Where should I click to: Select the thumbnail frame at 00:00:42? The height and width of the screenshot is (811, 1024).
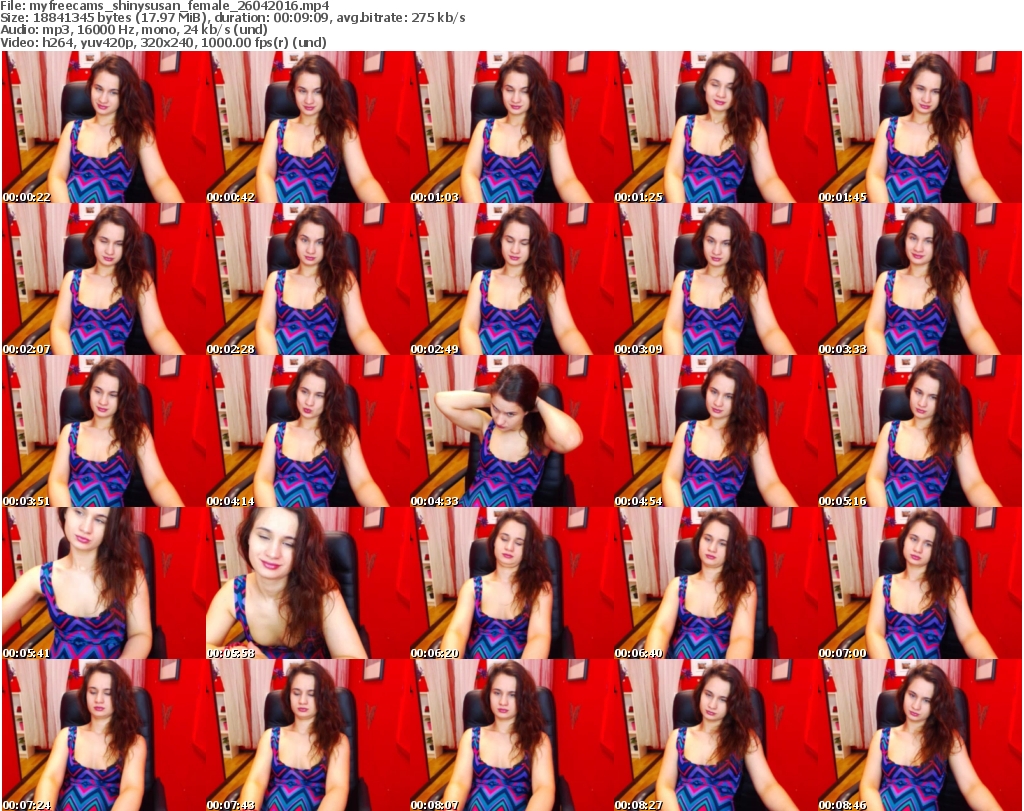pos(308,127)
